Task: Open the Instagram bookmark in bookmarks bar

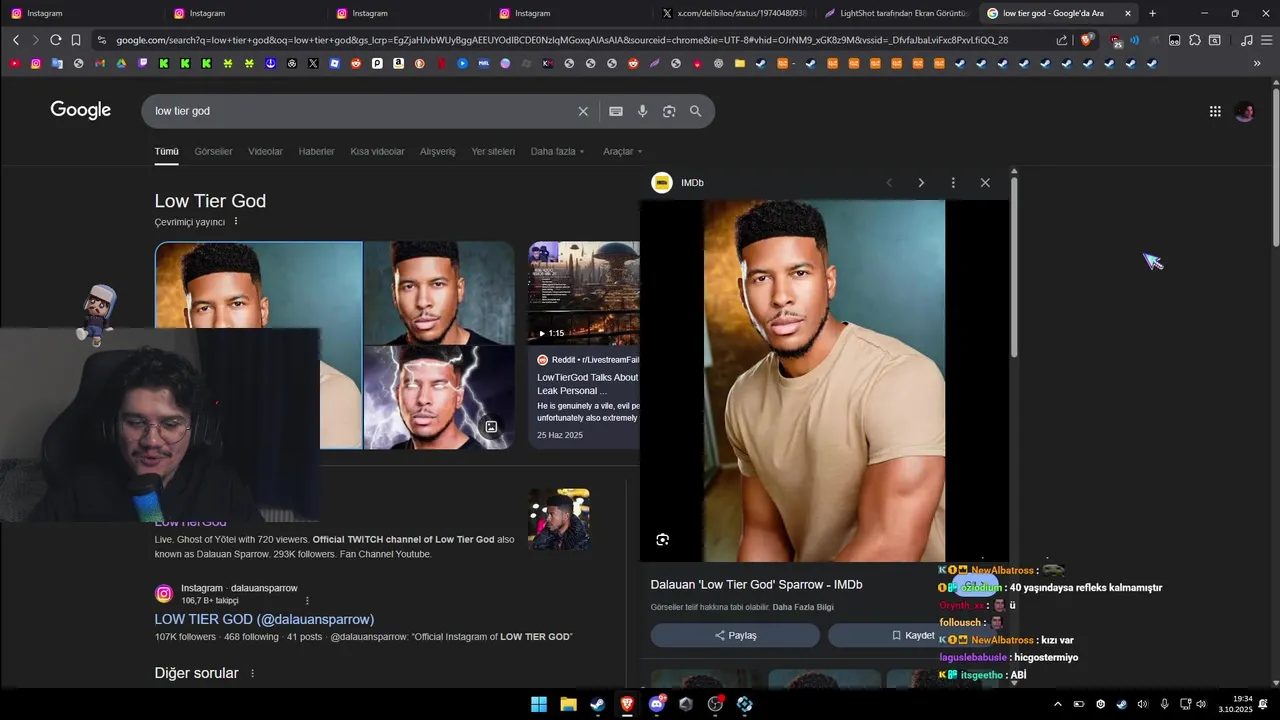Action: tap(36, 63)
